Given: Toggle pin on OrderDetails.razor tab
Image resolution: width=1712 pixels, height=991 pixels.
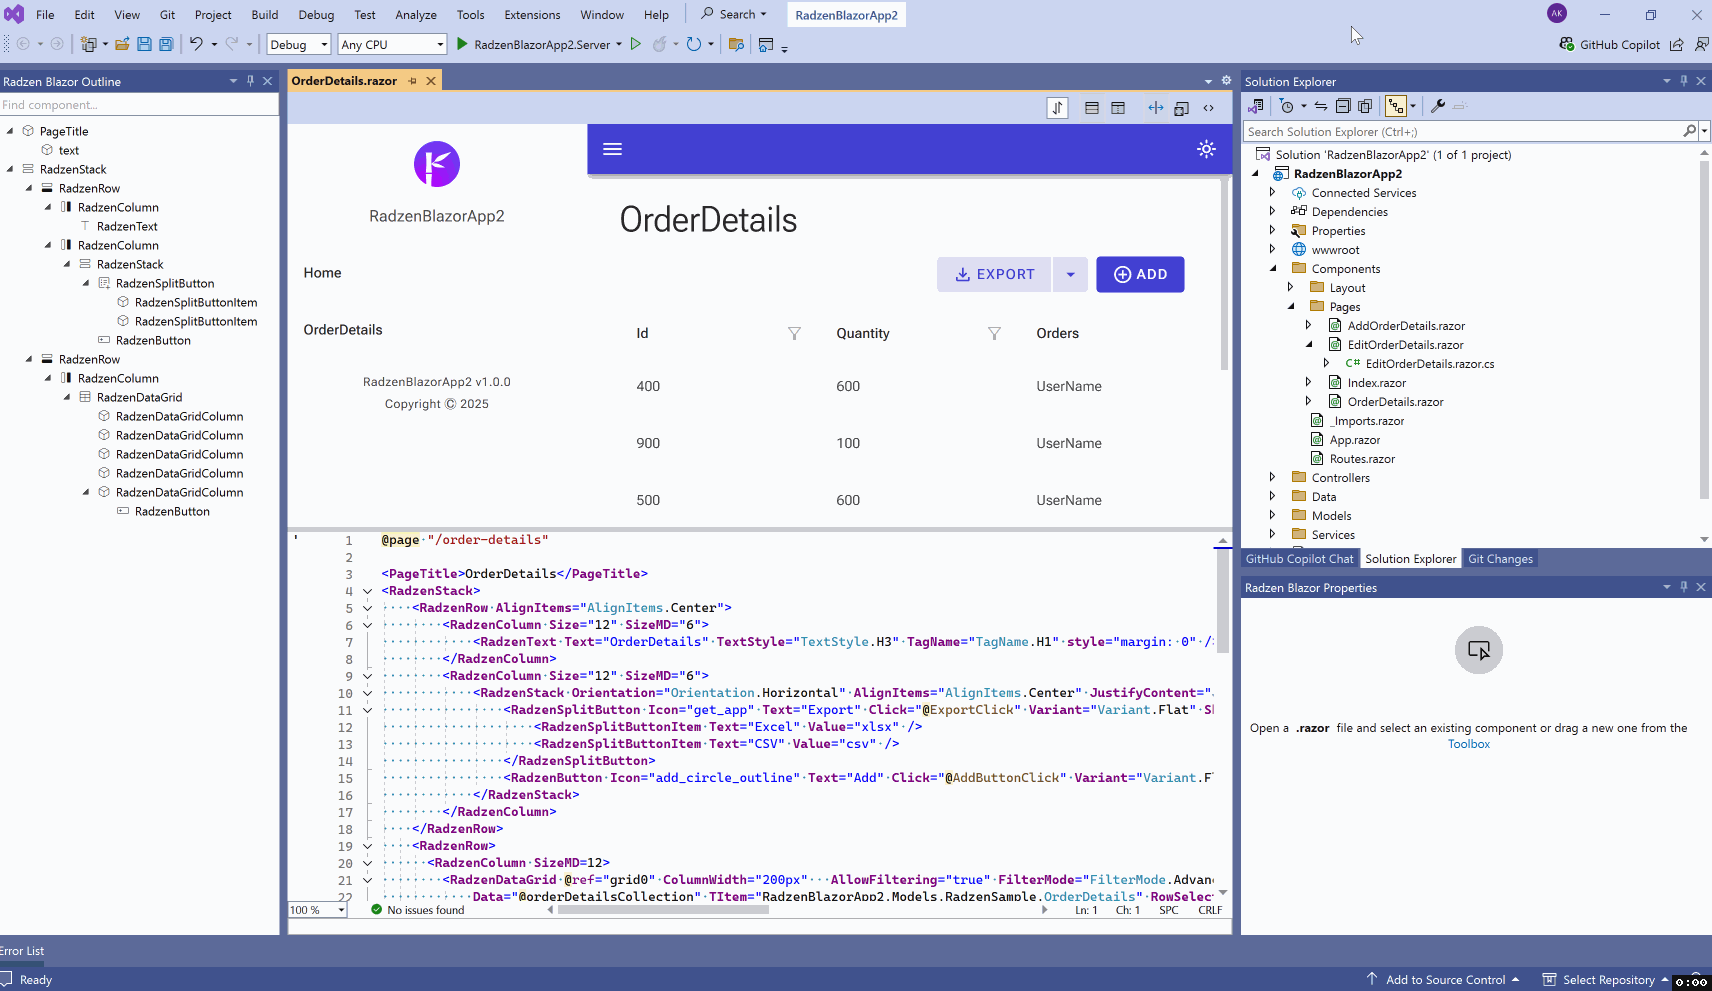Looking at the screenshot, I should (x=412, y=81).
